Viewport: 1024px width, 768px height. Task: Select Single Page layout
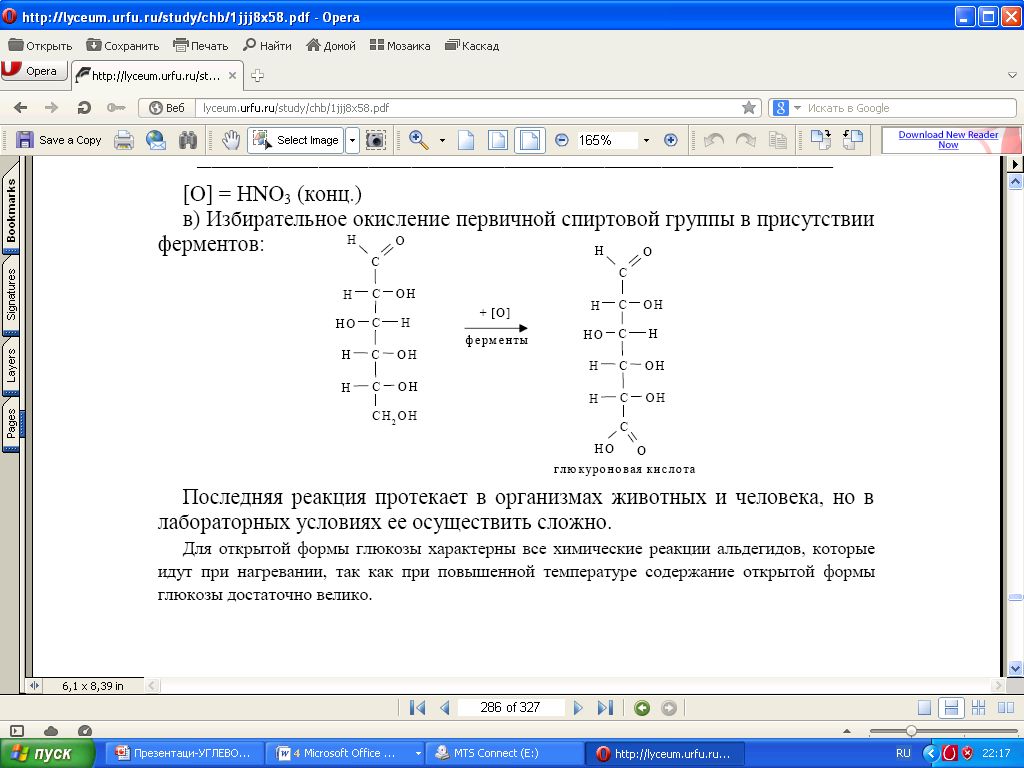tap(924, 707)
